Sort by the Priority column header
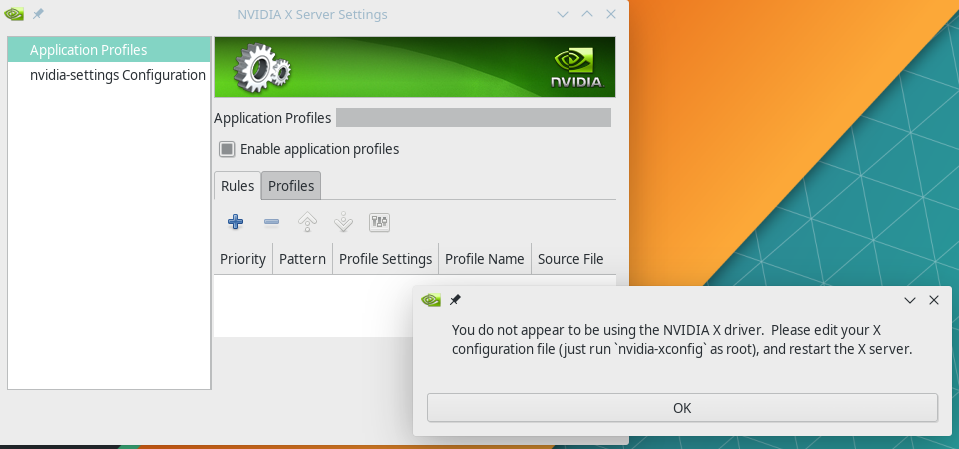The width and height of the screenshot is (959, 449). pos(243,259)
